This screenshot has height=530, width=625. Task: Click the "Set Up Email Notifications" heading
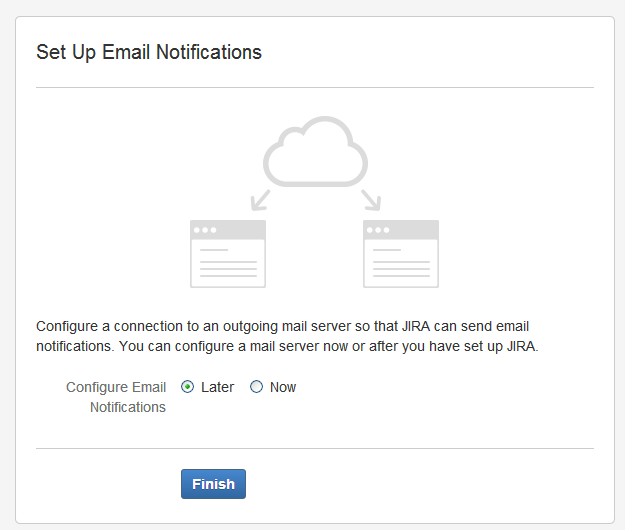(149, 53)
